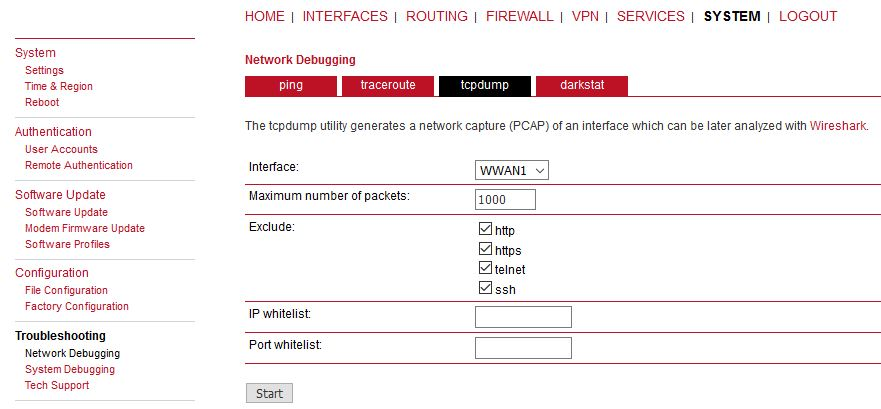Open the Interface WWAN1 dropdown
This screenshot has width=881, height=409.
(512, 170)
